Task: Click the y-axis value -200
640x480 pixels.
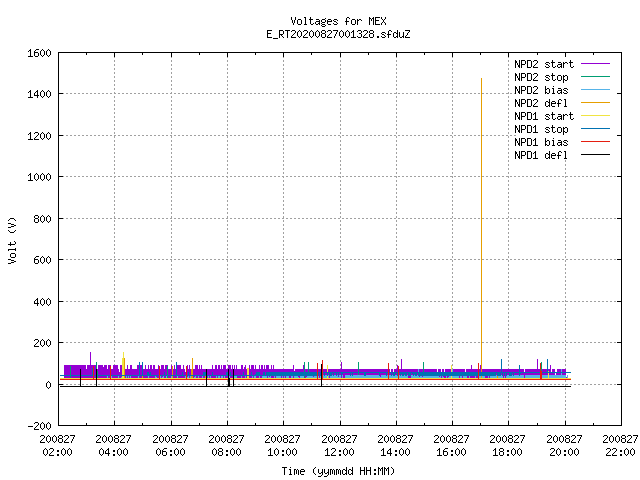Action: point(39,426)
